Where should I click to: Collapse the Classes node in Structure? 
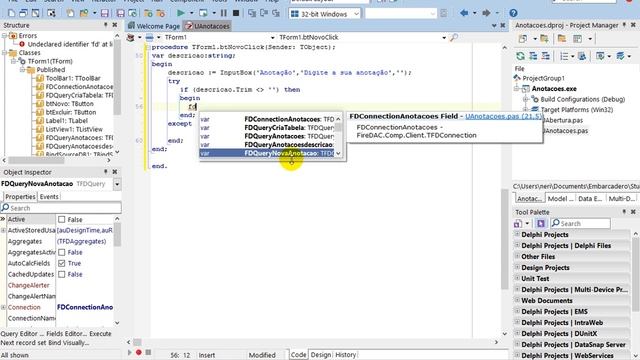pyautogui.click(x=4, y=53)
